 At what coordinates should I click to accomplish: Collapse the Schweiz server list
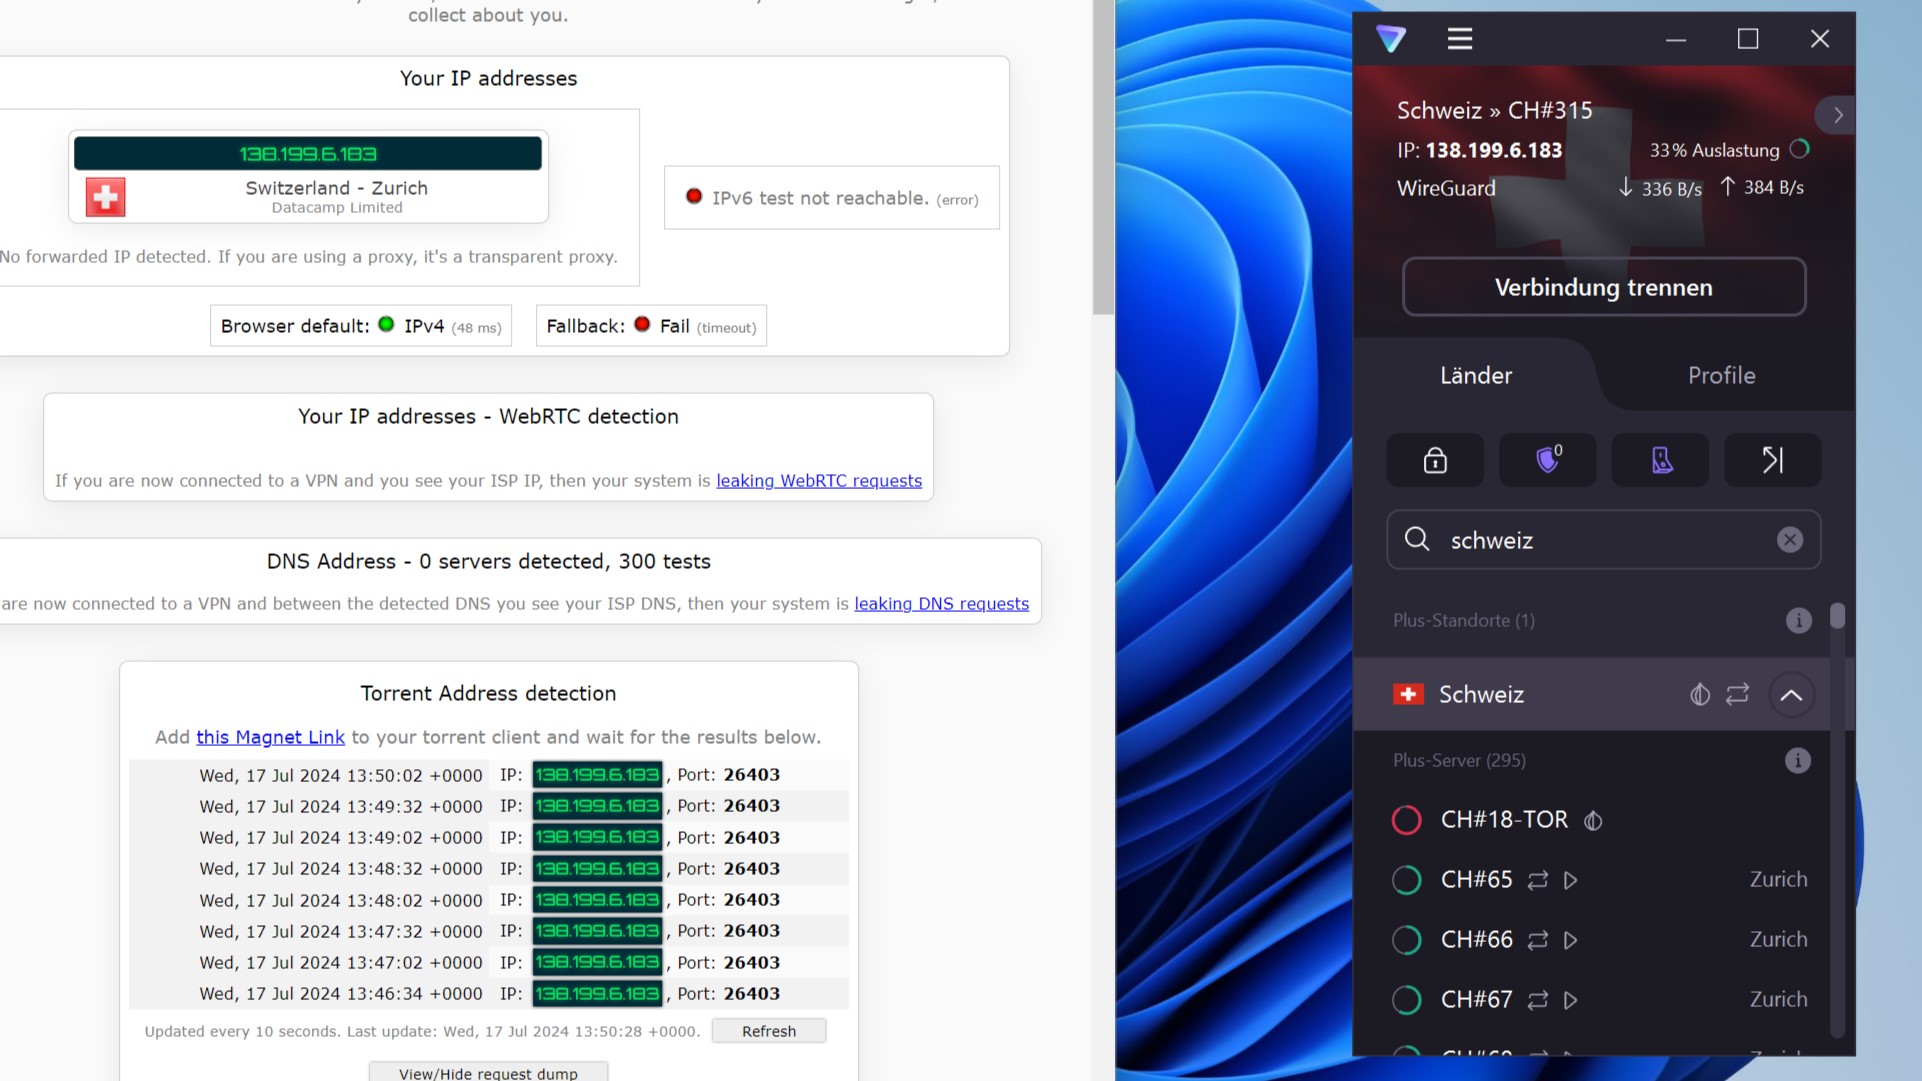[1791, 695]
